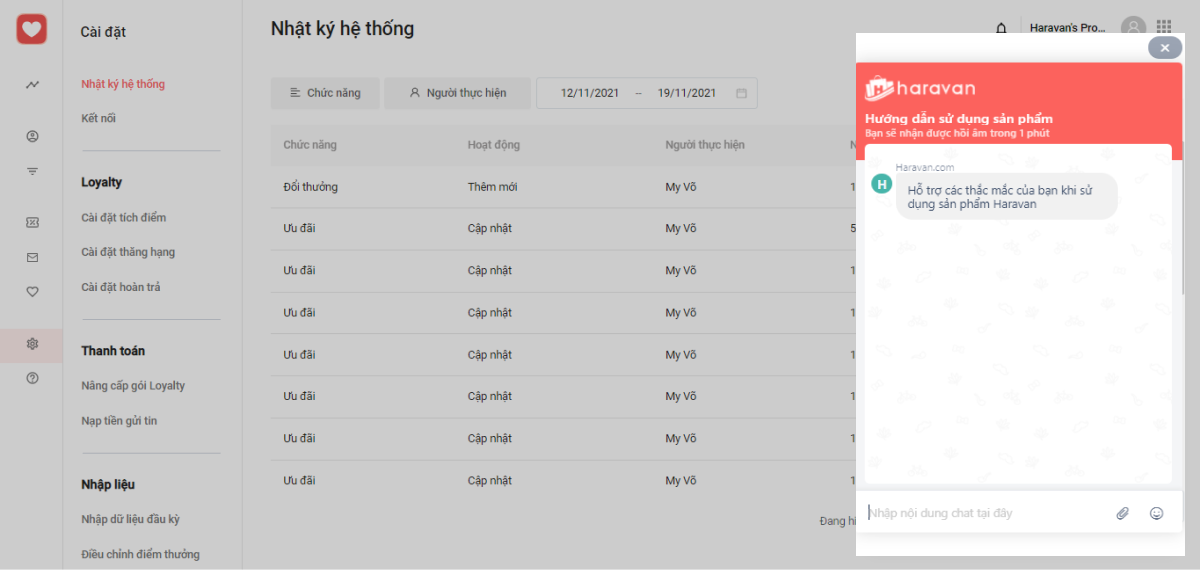The height and width of the screenshot is (570, 1200).
Task: Open Điều chỉnh điểm thưởng link
Action: coord(140,555)
